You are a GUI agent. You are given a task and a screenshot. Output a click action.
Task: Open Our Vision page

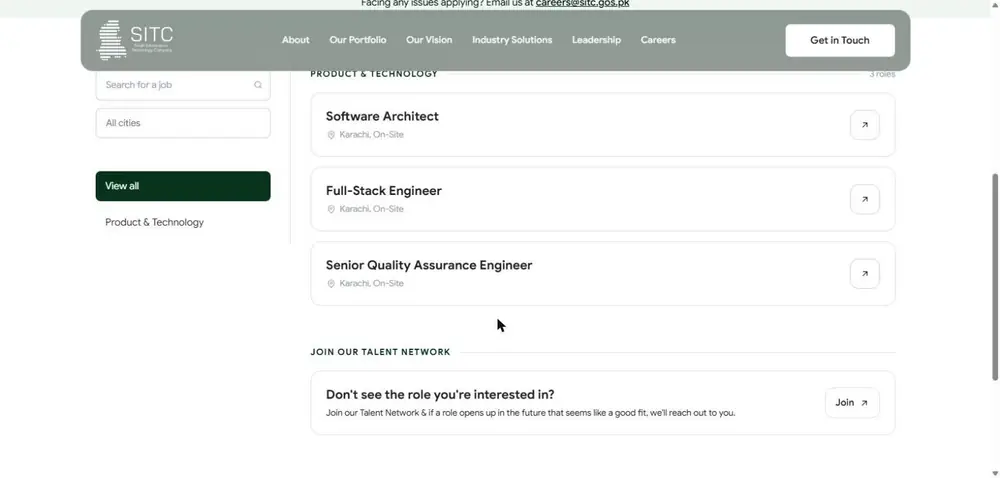pyautogui.click(x=429, y=40)
